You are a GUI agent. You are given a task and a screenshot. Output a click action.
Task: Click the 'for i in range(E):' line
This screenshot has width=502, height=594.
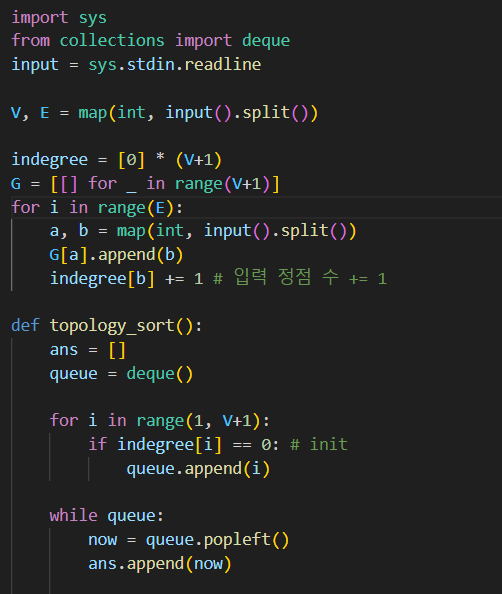pyautogui.click(x=97, y=207)
